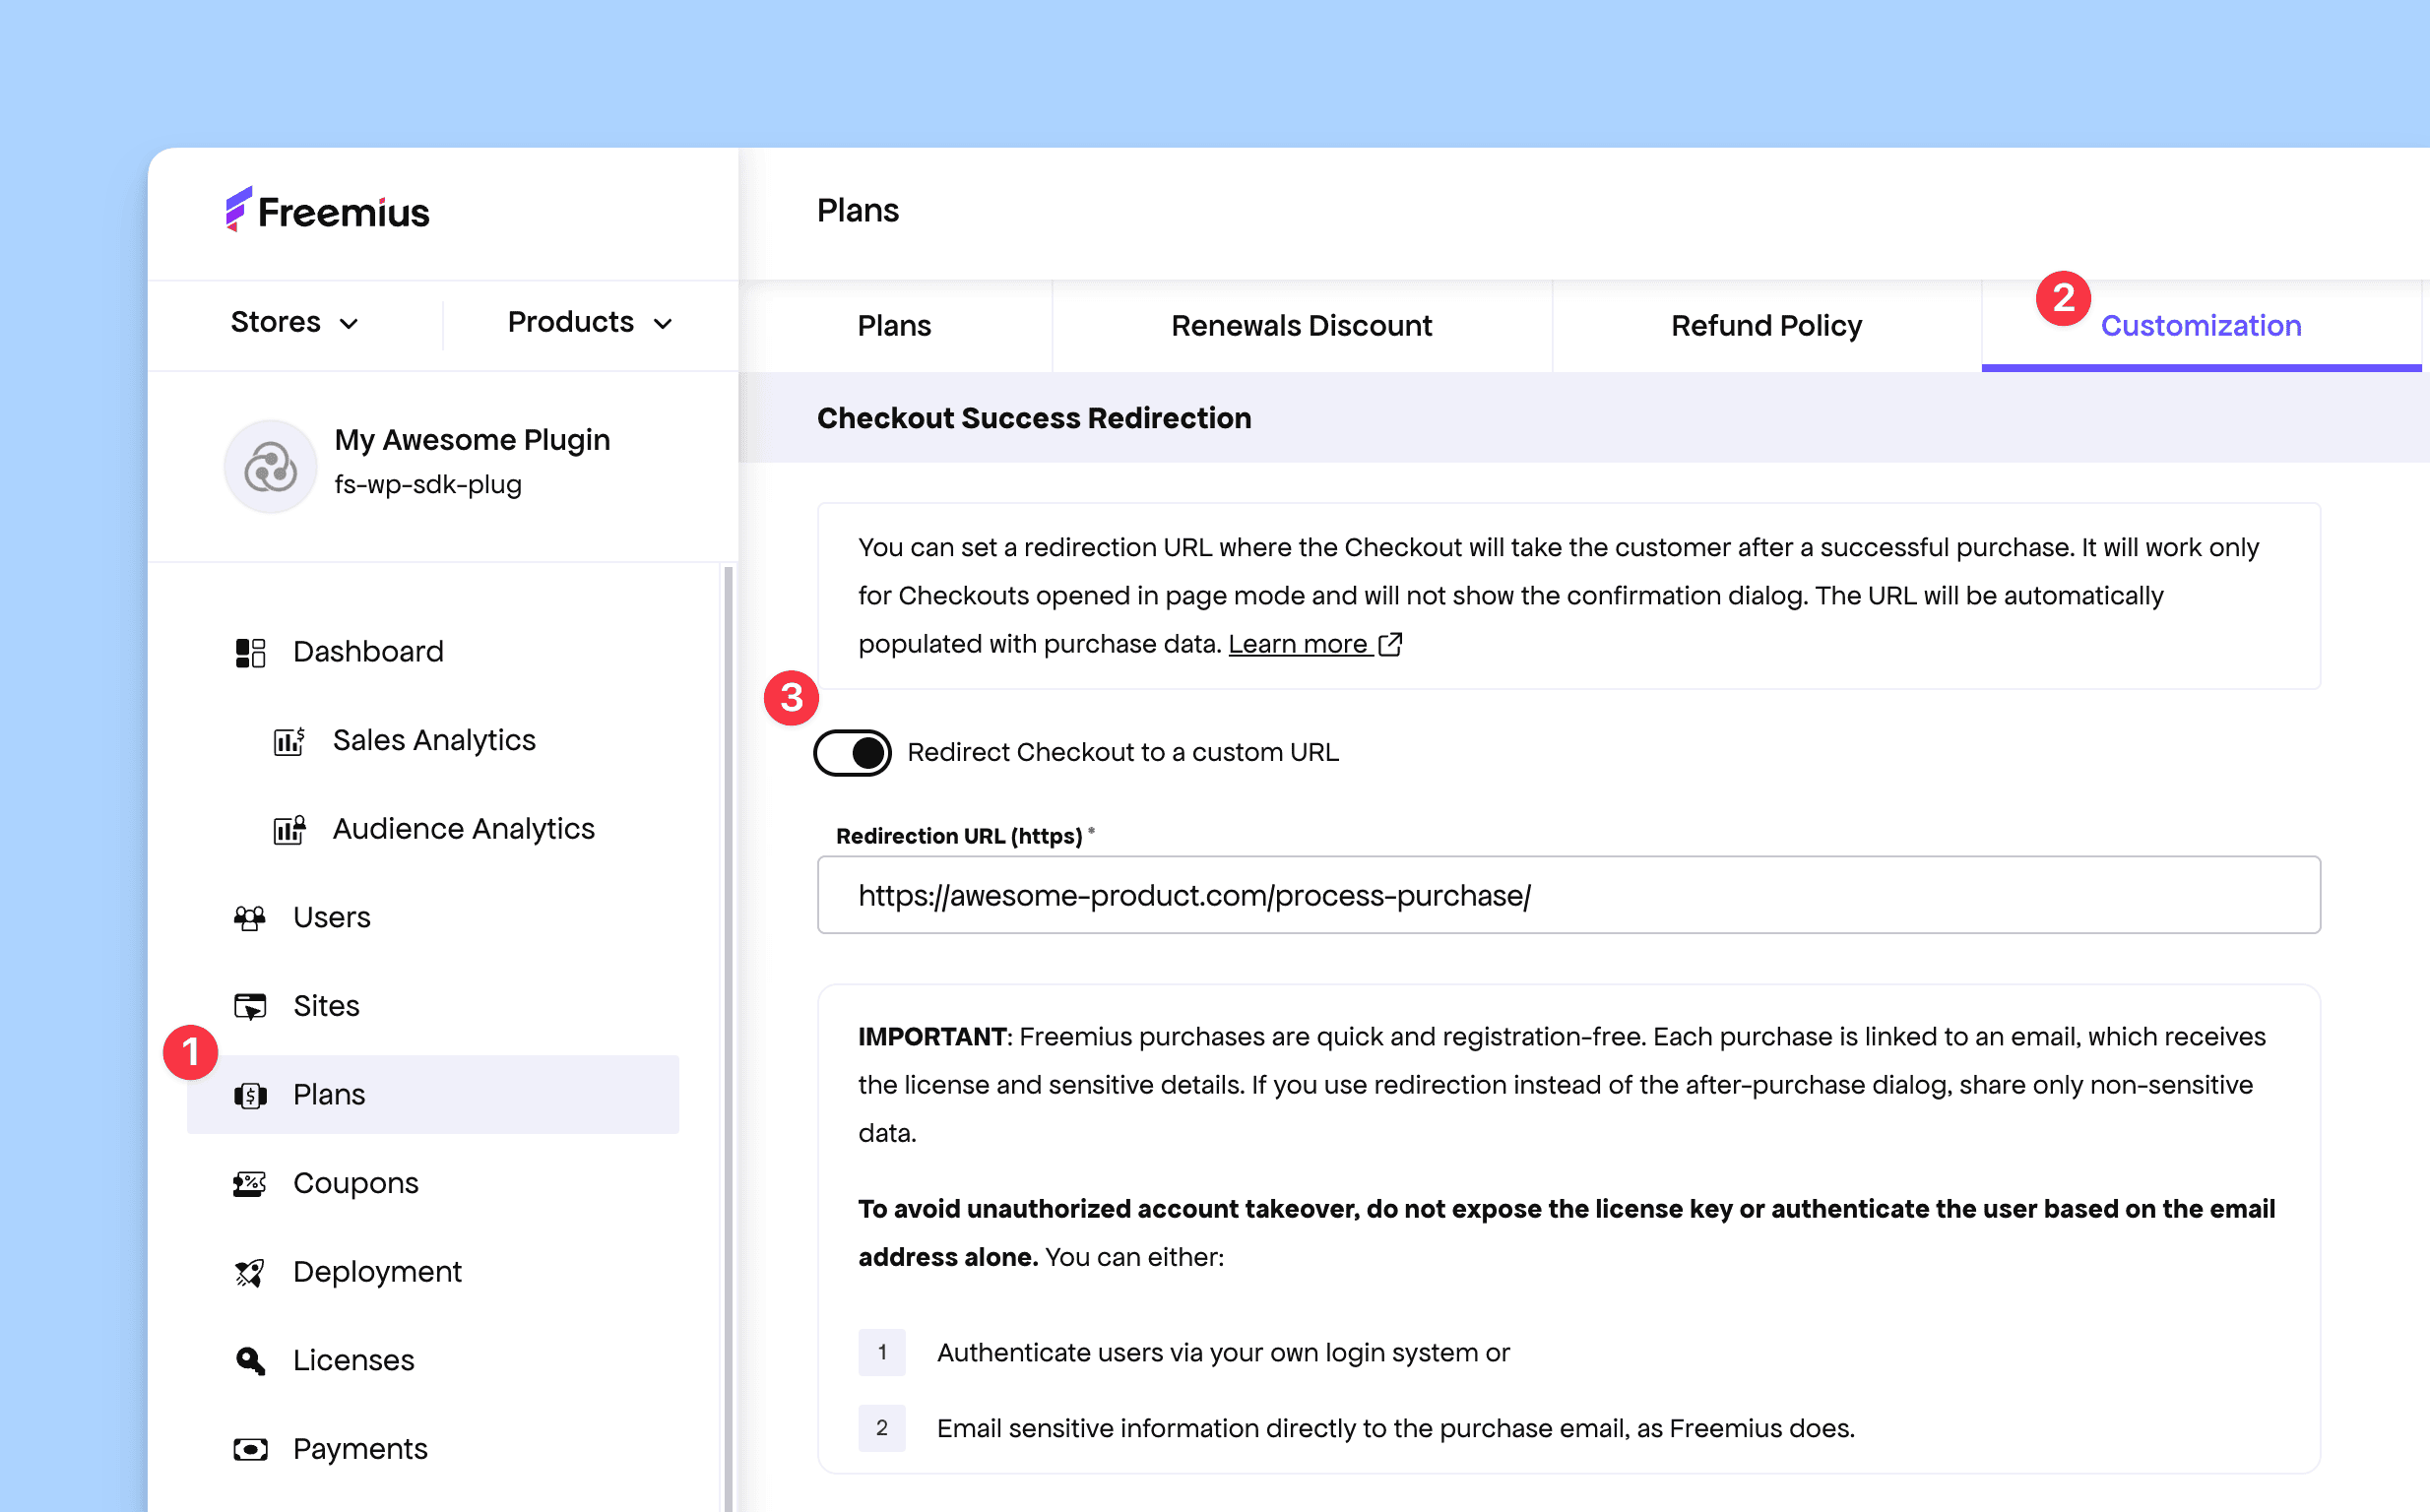Viewport: 2430px width, 1512px height.
Task: Switch to the Refund Policy tab
Action: coord(1767,326)
